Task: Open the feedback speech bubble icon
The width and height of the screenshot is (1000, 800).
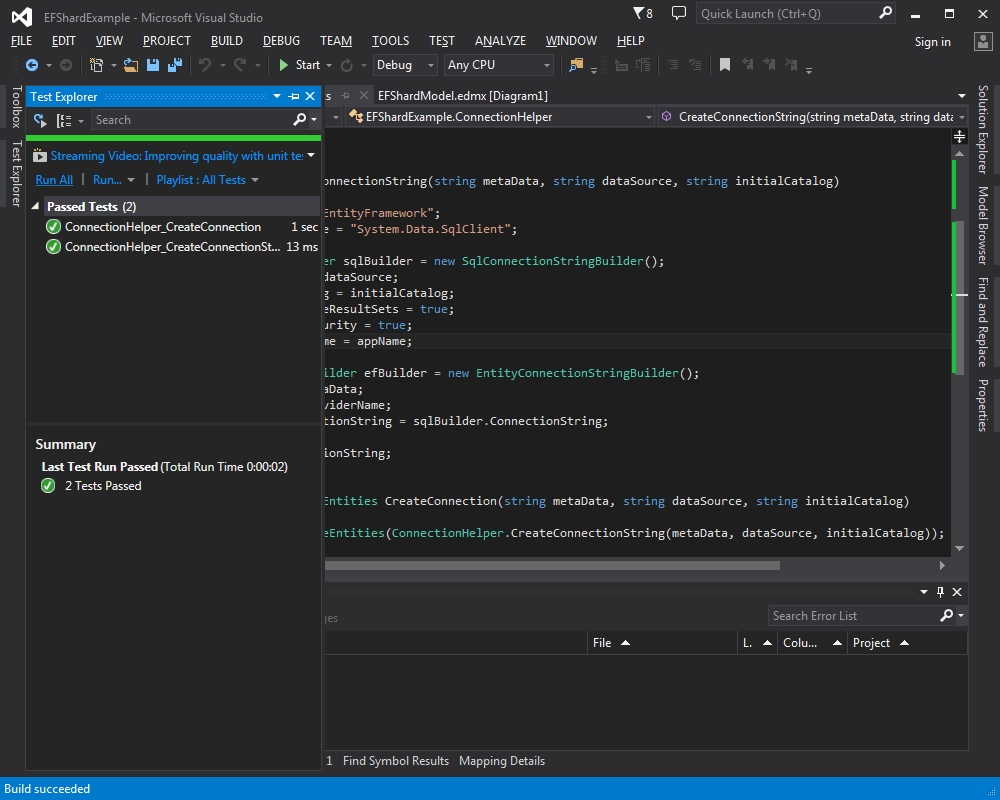Action: coord(679,13)
